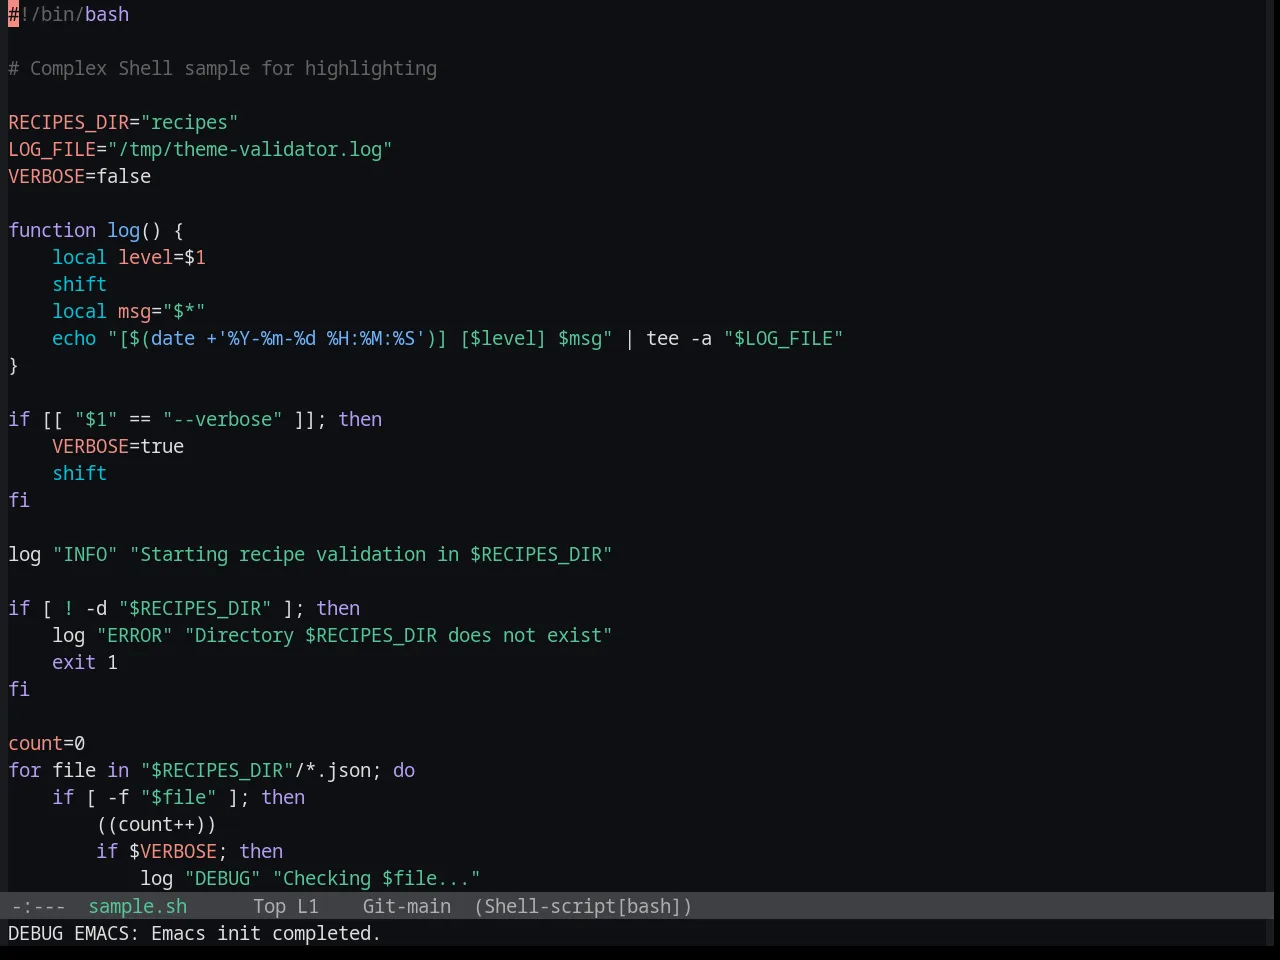Click the count=0 assignment
This screenshot has width=1280, height=960.
(47, 743)
